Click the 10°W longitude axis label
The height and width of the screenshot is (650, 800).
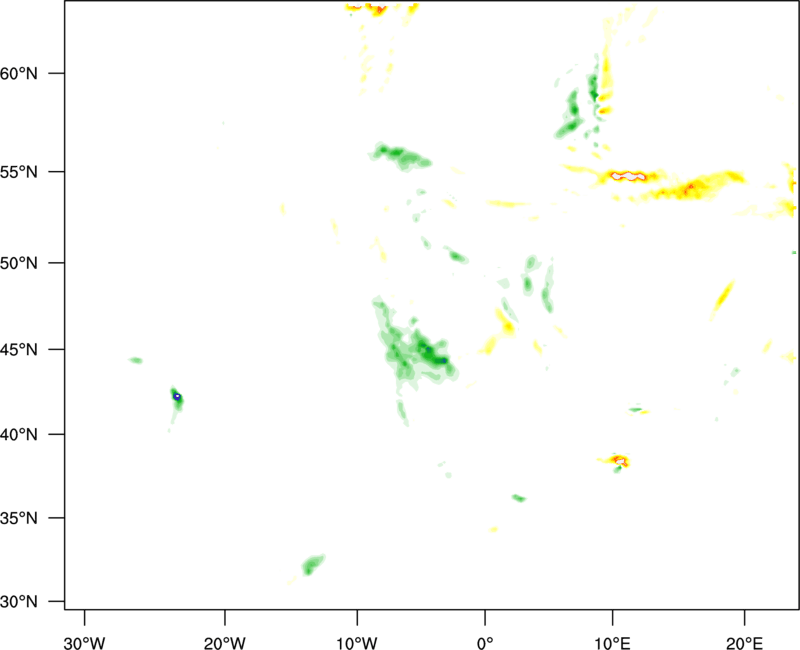[357, 643]
